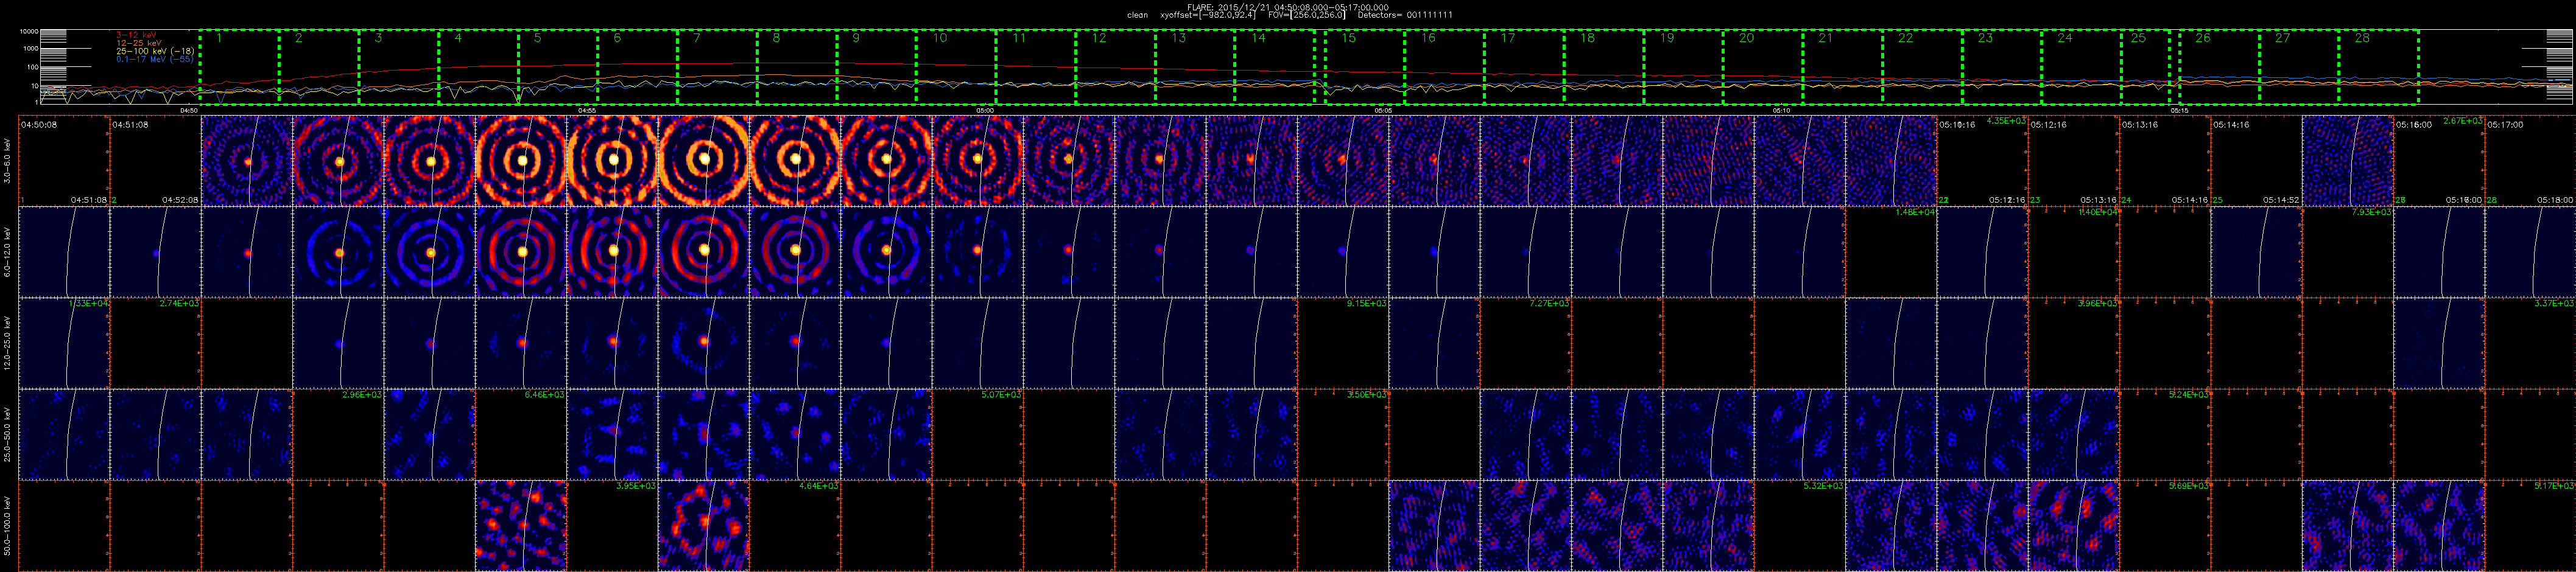Open 3.0-6.0 keV image between 05:14:16 and 05:16:00 cells
2576x572 pixels.
[x=2348, y=161]
